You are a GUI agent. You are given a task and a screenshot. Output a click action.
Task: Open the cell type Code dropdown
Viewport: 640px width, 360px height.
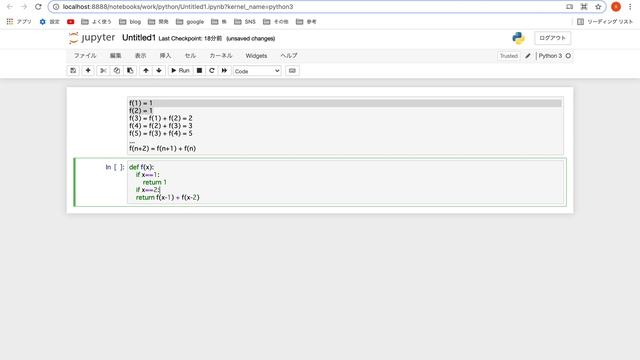click(x=257, y=71)
